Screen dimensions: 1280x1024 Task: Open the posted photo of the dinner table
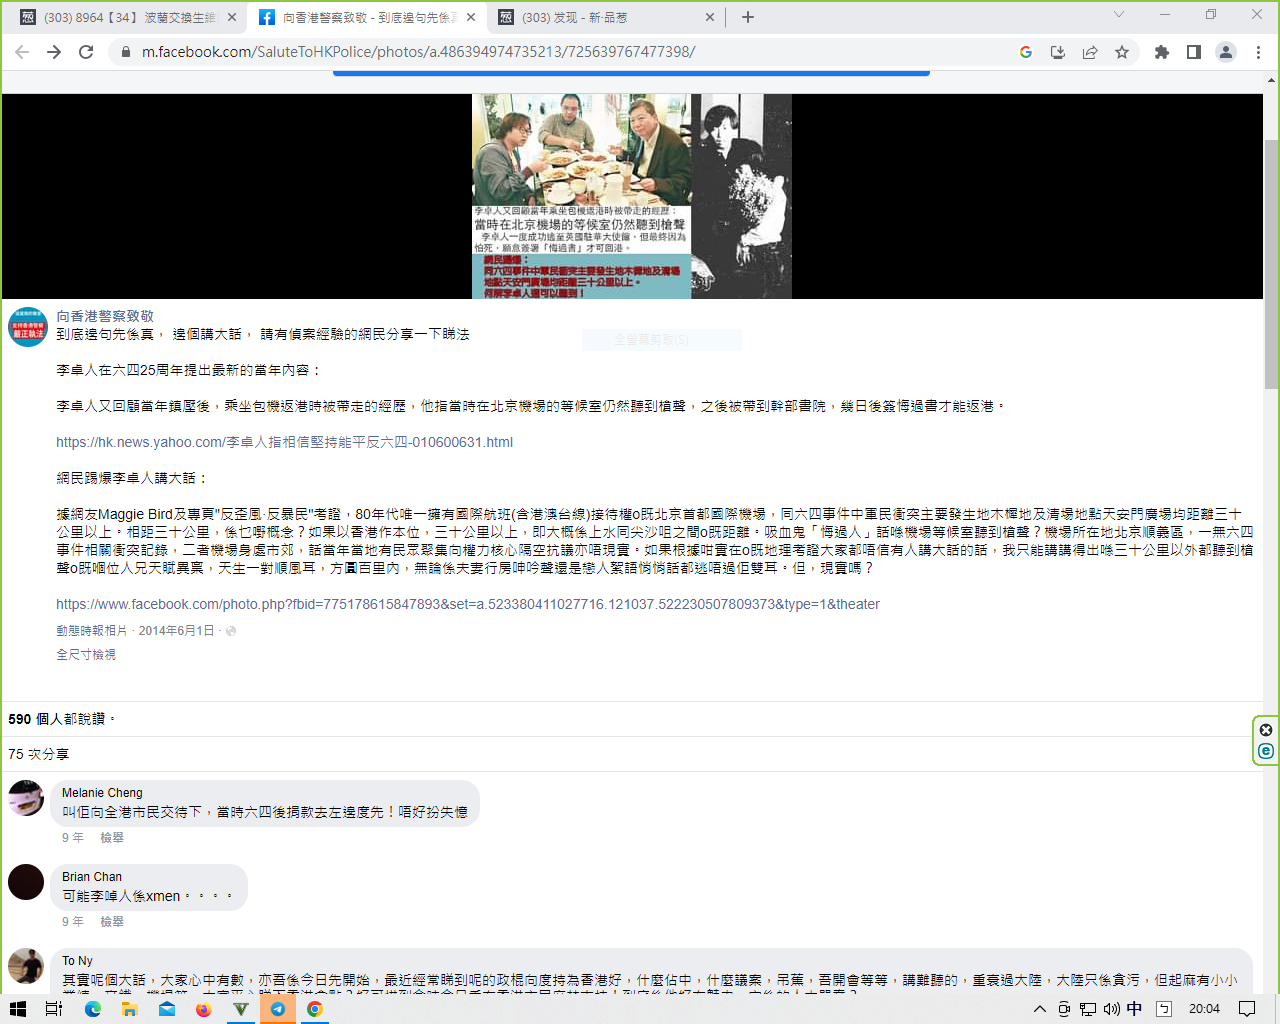pyautogui.click(x=632, y=196)
